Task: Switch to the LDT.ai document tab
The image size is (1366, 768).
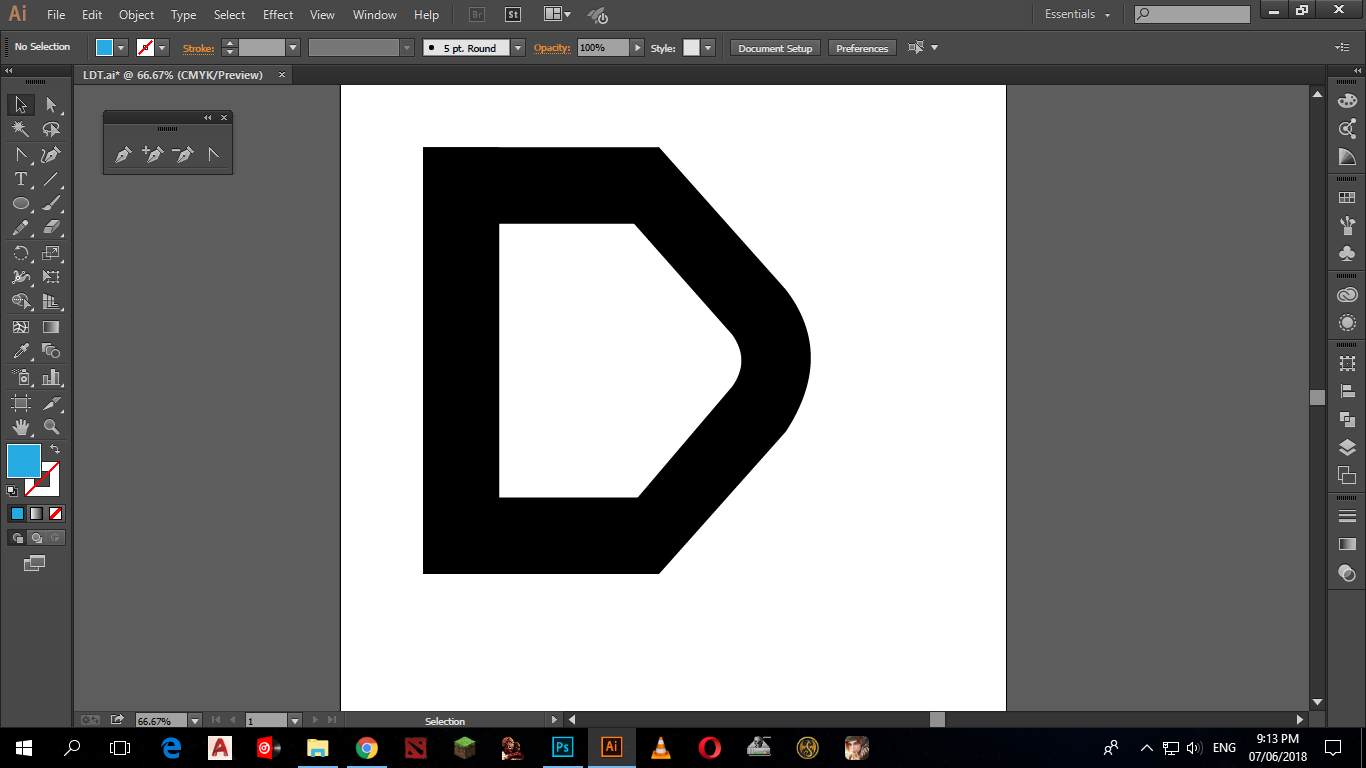Action: click(173, 75)
